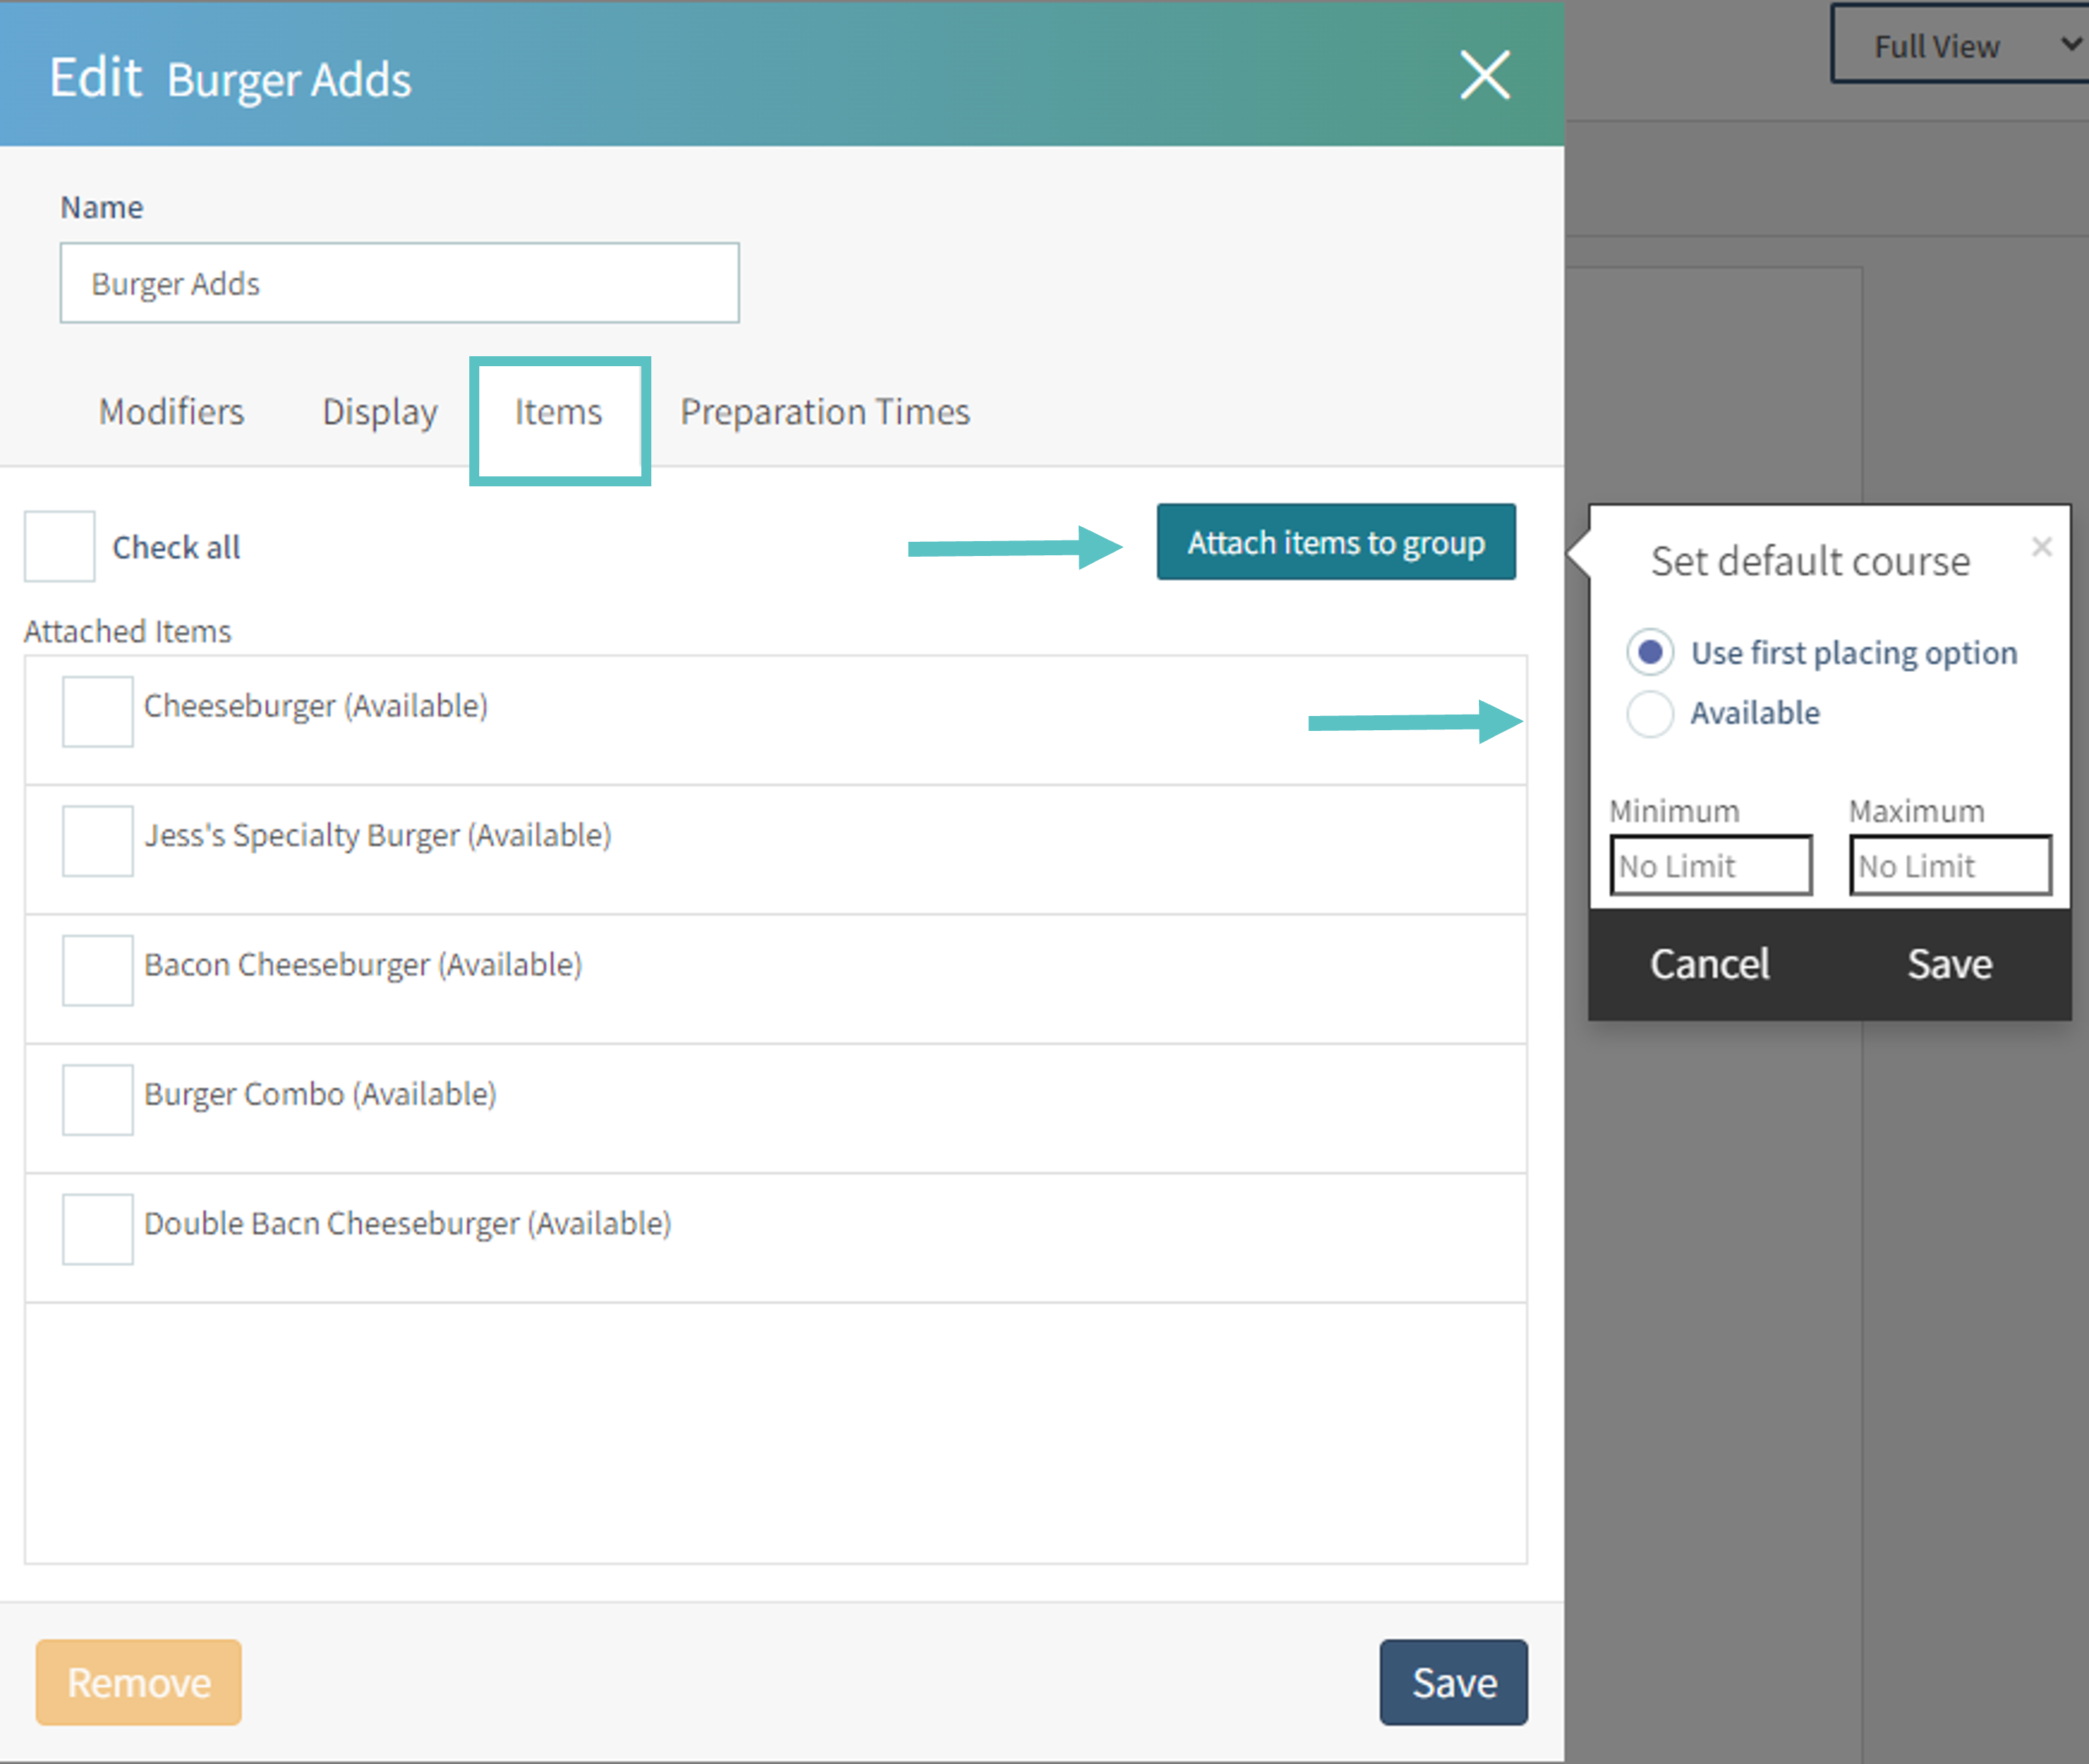Go to Preparation Times tab

click(x=825, y=412)
